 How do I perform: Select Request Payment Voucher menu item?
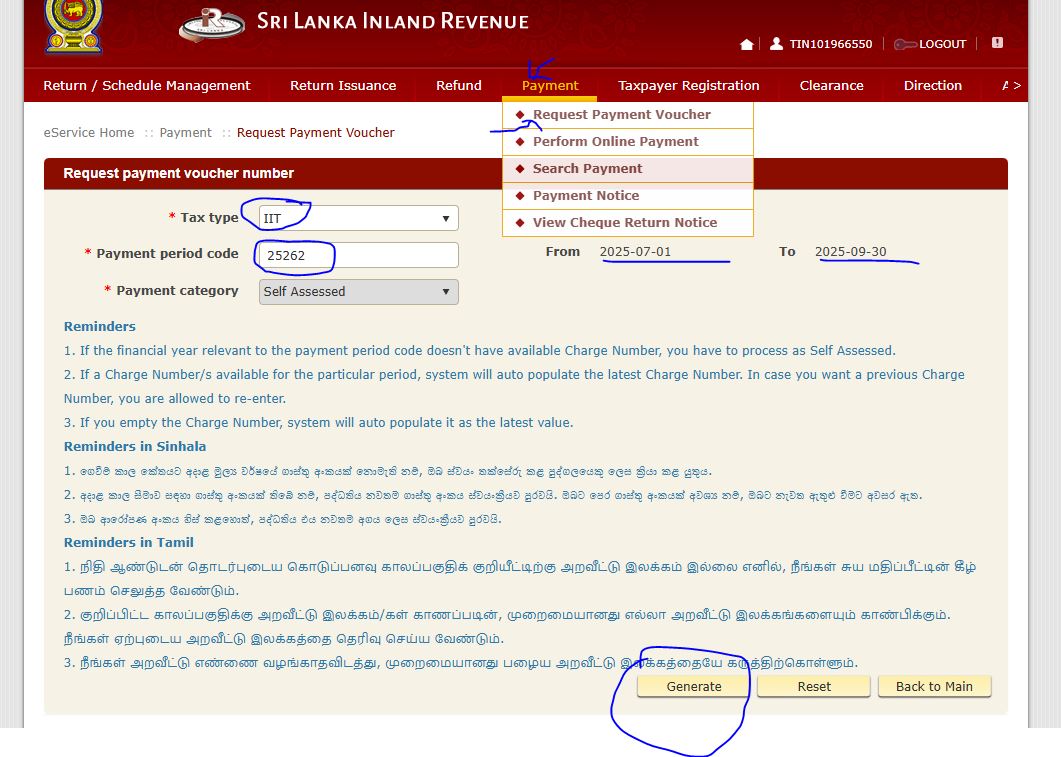pyautogui.click(x=621, y=115)
